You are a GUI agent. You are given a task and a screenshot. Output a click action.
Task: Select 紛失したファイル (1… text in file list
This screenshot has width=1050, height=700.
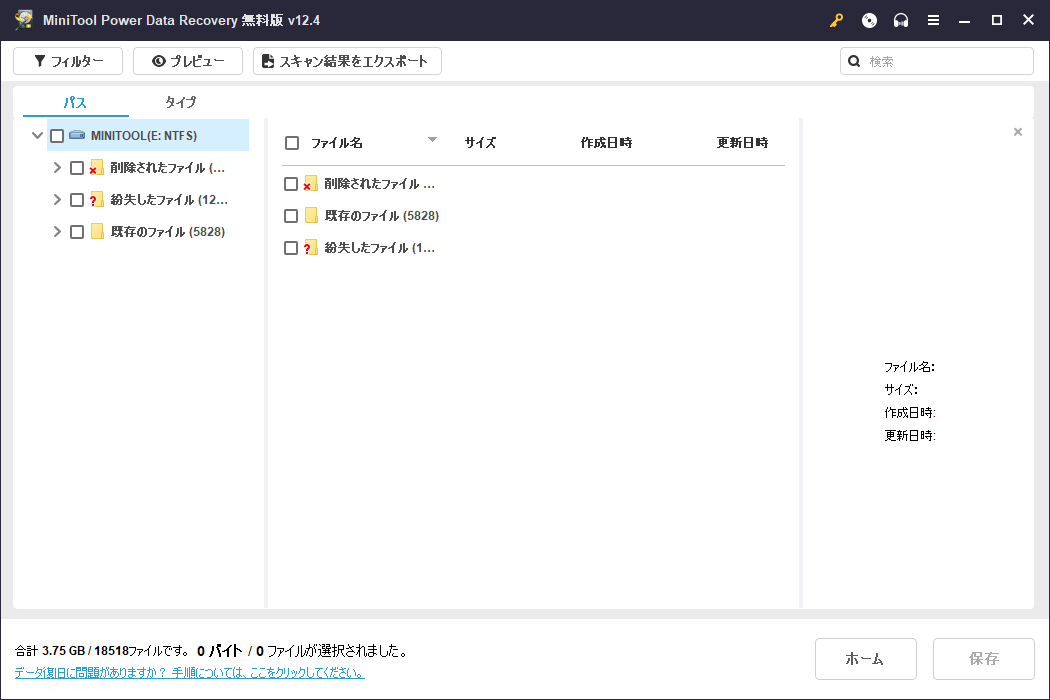380,248
